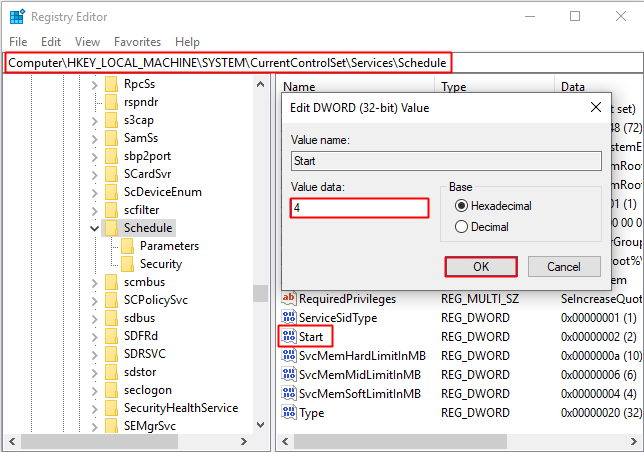
Task: Expand the SCardSvr key
Action: [94, 175]
